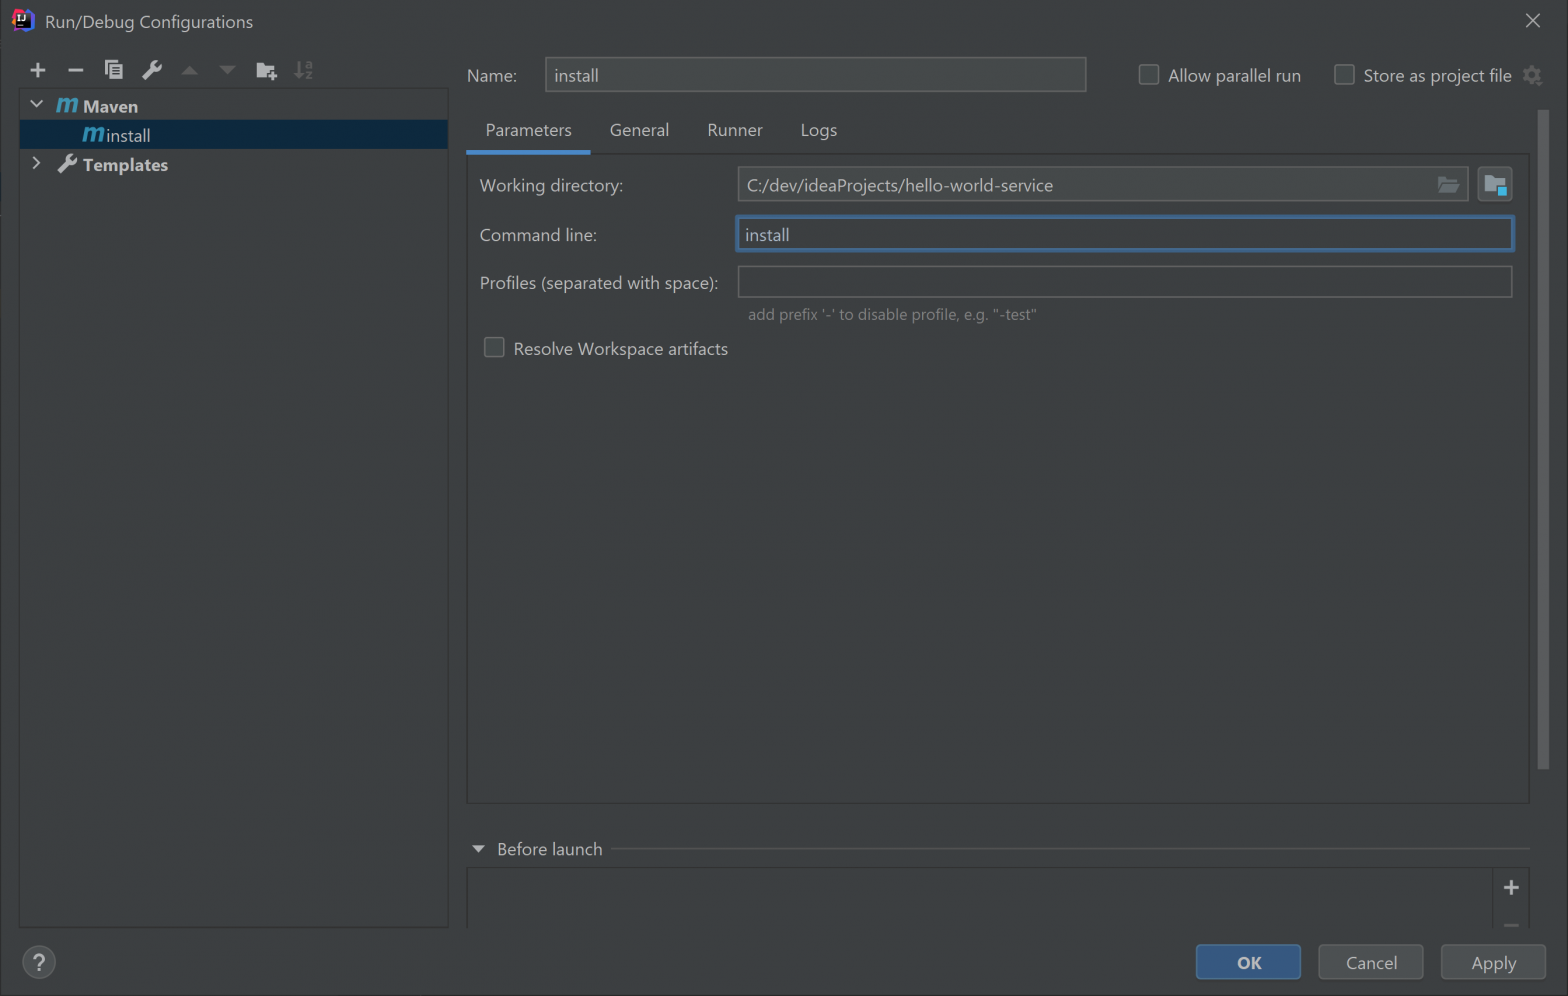Screen dimensions: 1568x996
Task: Remove configuration with the minus icon
Action: [x=75, y=70]
